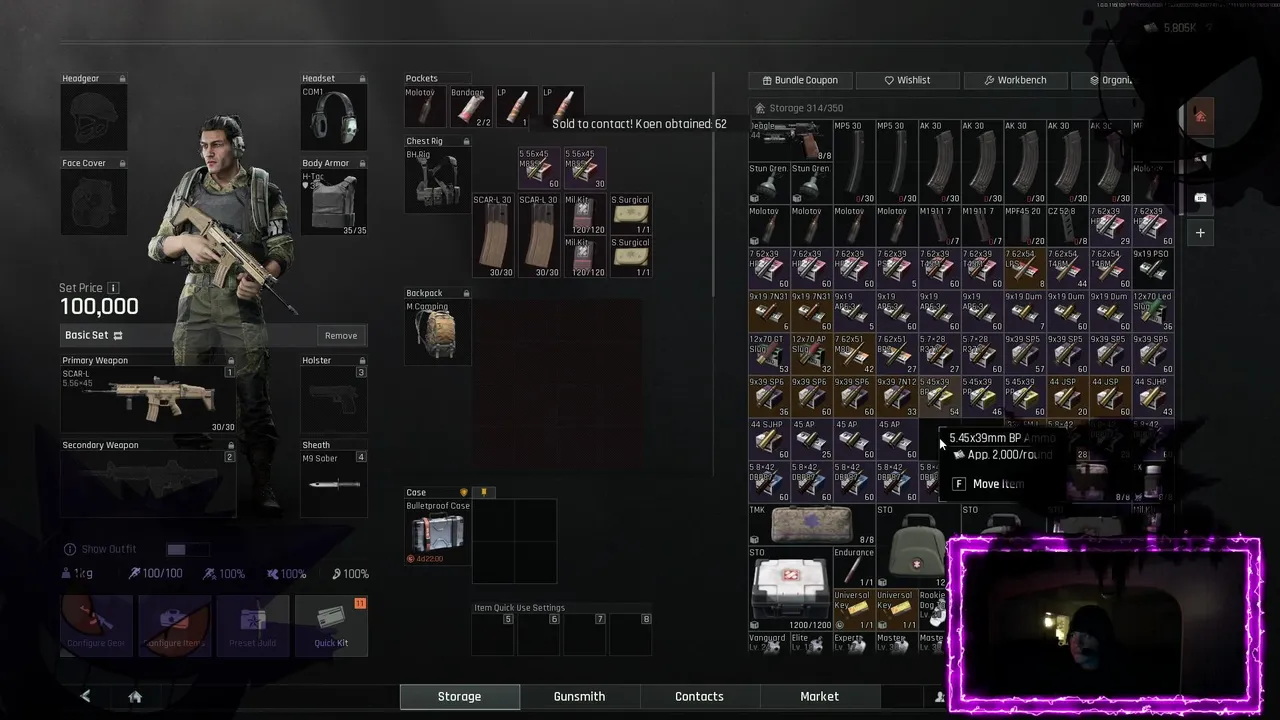Switch to the Storage tab
This screenshot has height=720, width=1280.
coord(459,697)
